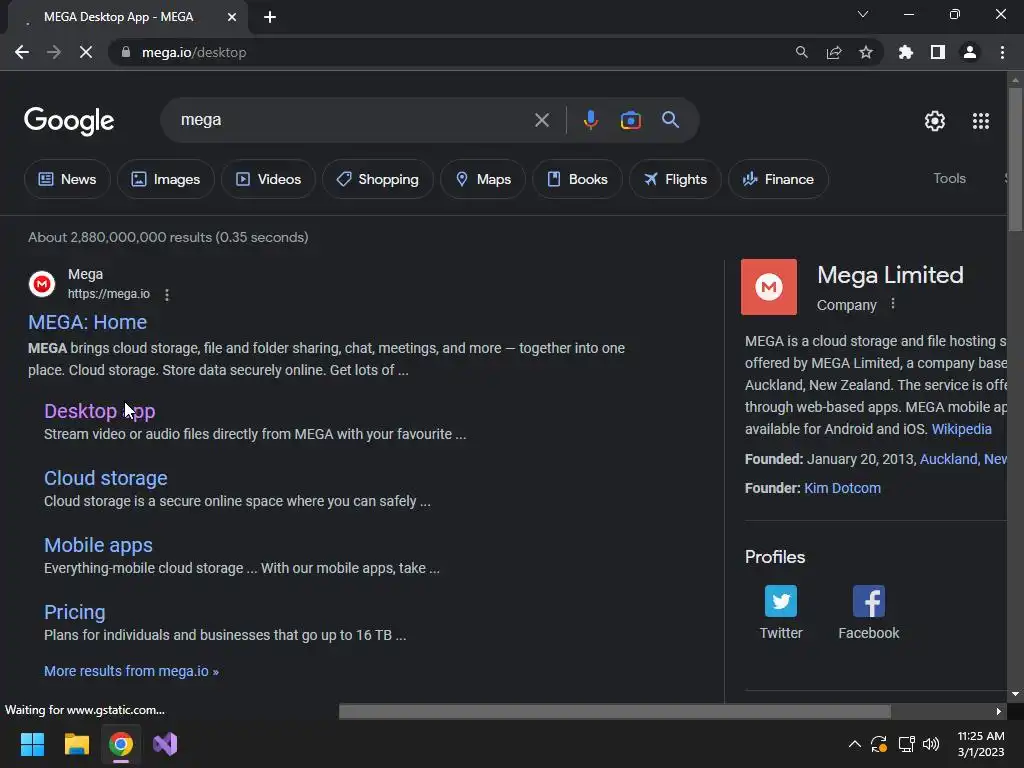Search by image with the camera icon
1024x768 pixels.
click(630, 120)
